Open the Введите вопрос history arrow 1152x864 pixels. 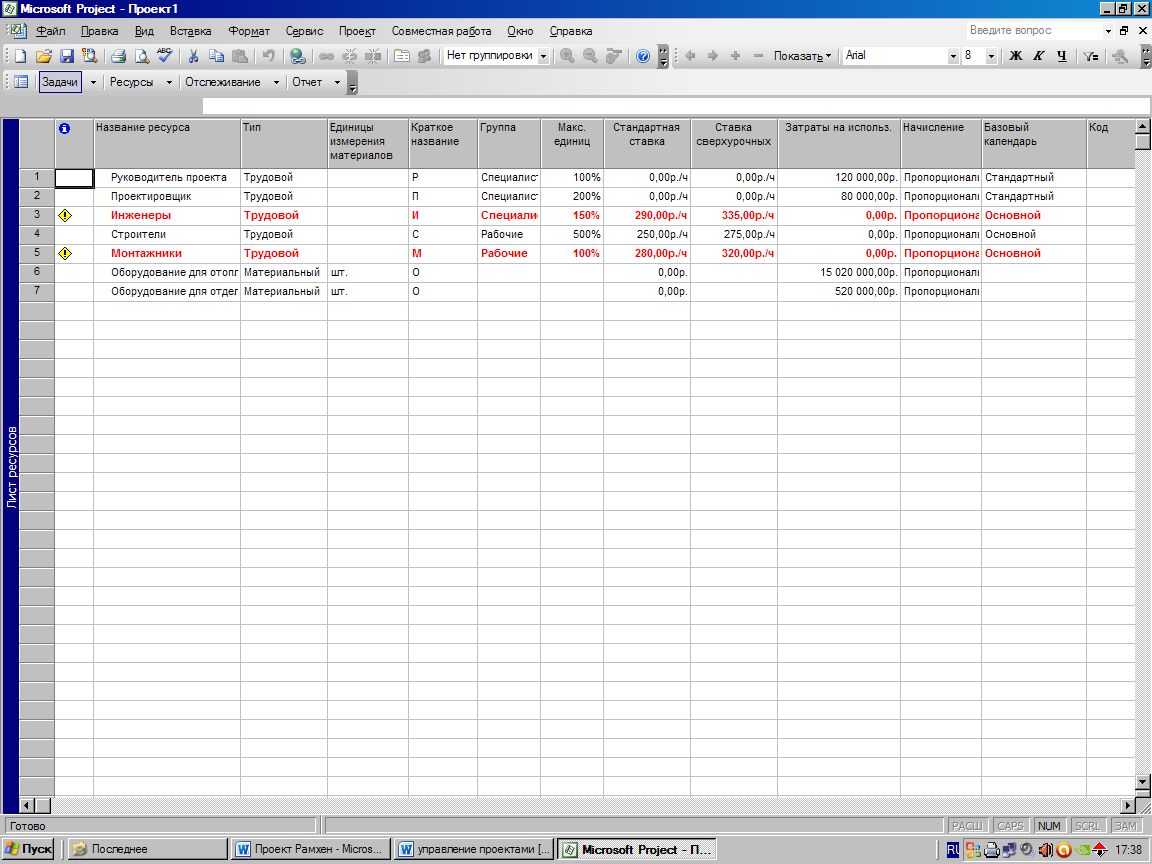(1108, 31)
